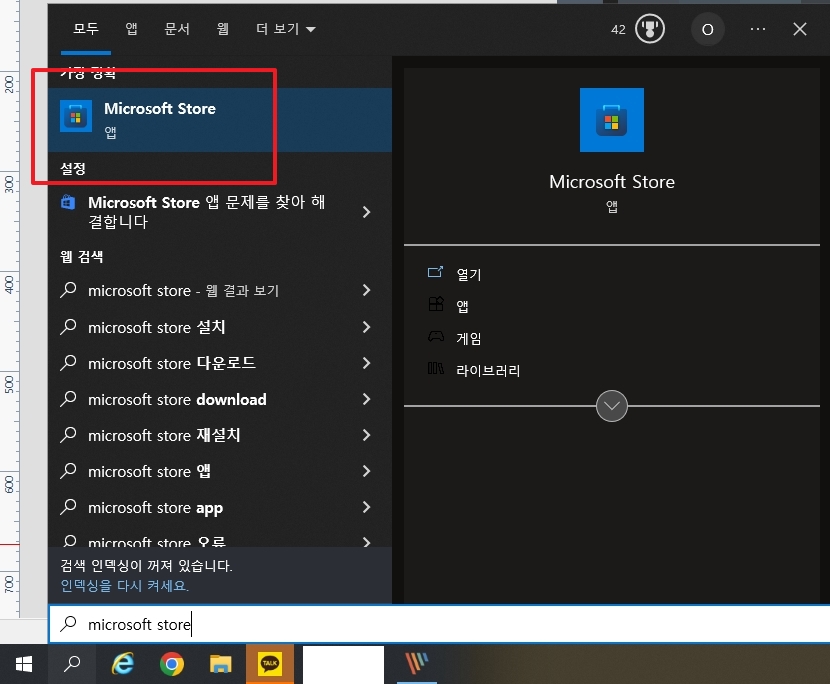Click the rewards points count 42
The height and width of the screenshot is (684, 830).
618,30
